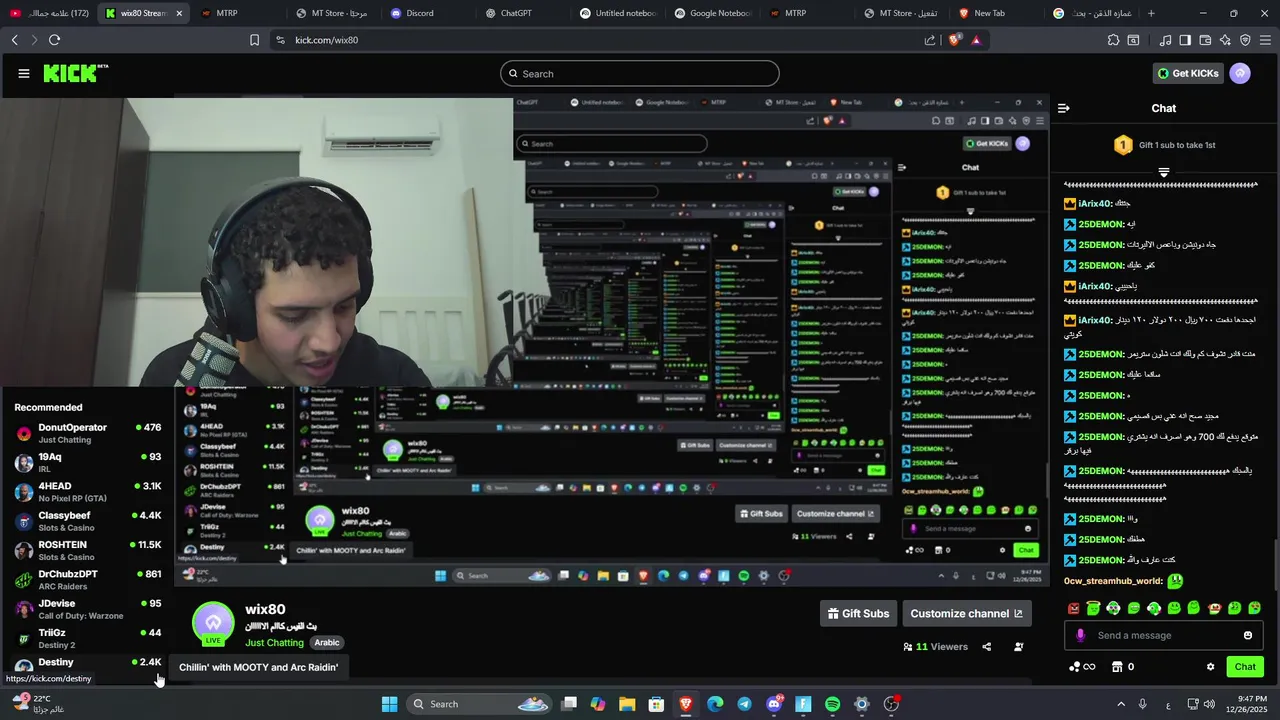This screenshot has height=720, width=1280.
Task: Click the address bar URL kick.com/wix80
Action: [x=326, y=40]
